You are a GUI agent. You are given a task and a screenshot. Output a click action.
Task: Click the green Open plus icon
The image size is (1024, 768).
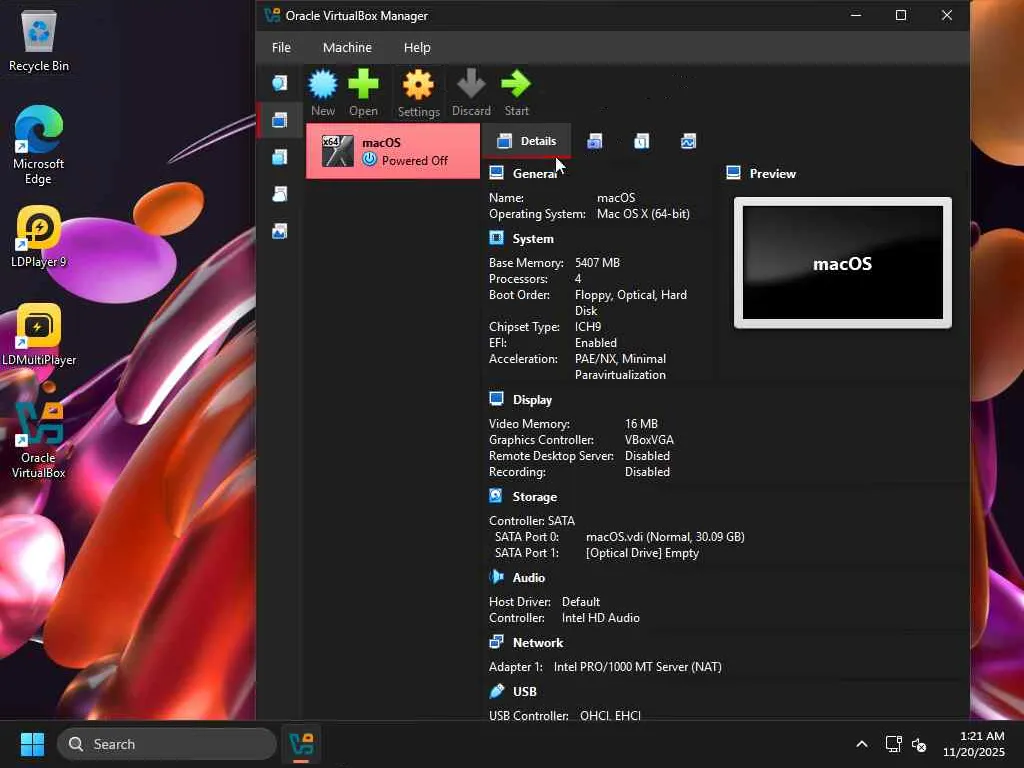[x=363, y=84]
